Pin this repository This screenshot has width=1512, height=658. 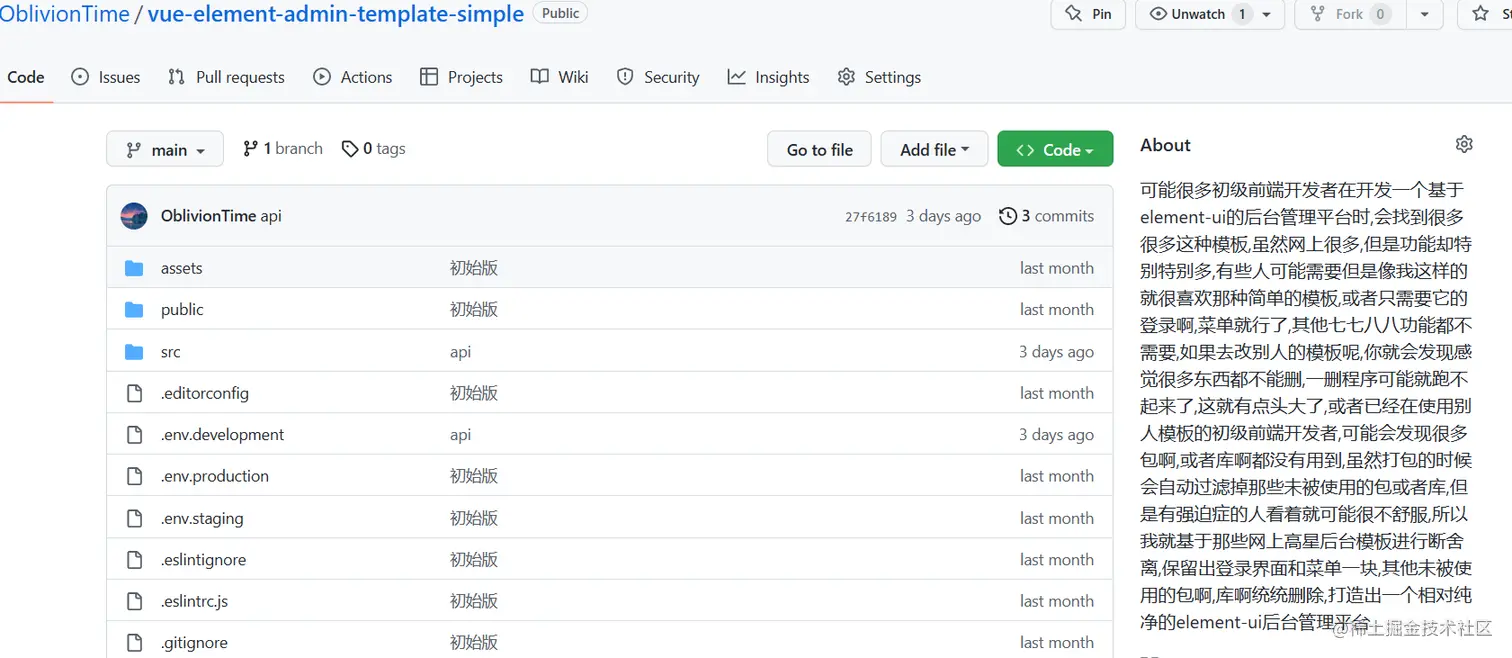click(x=1088, y=14)
